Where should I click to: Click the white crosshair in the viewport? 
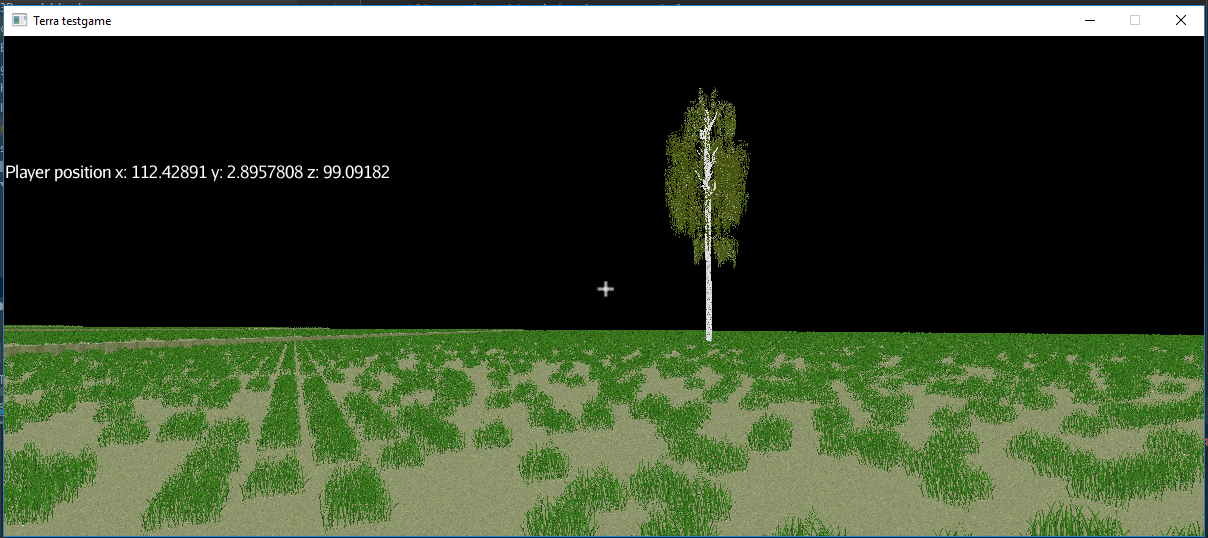click(x=605, y=289)
